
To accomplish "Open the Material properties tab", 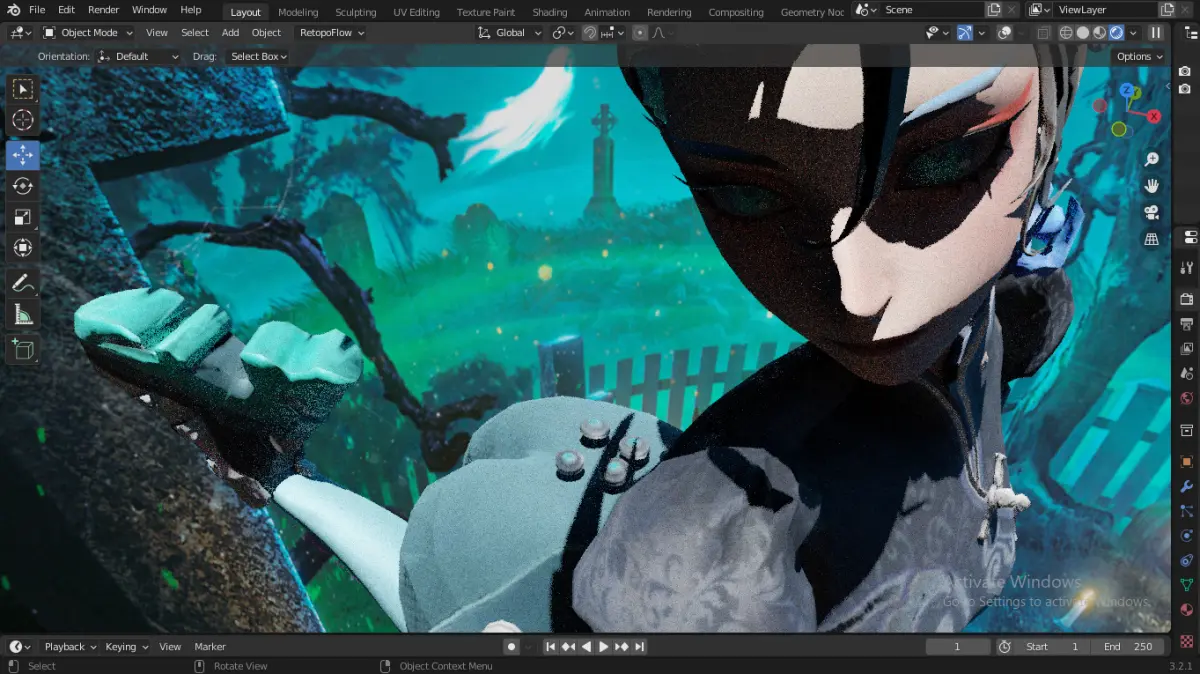I will (x=1187, y=611).
